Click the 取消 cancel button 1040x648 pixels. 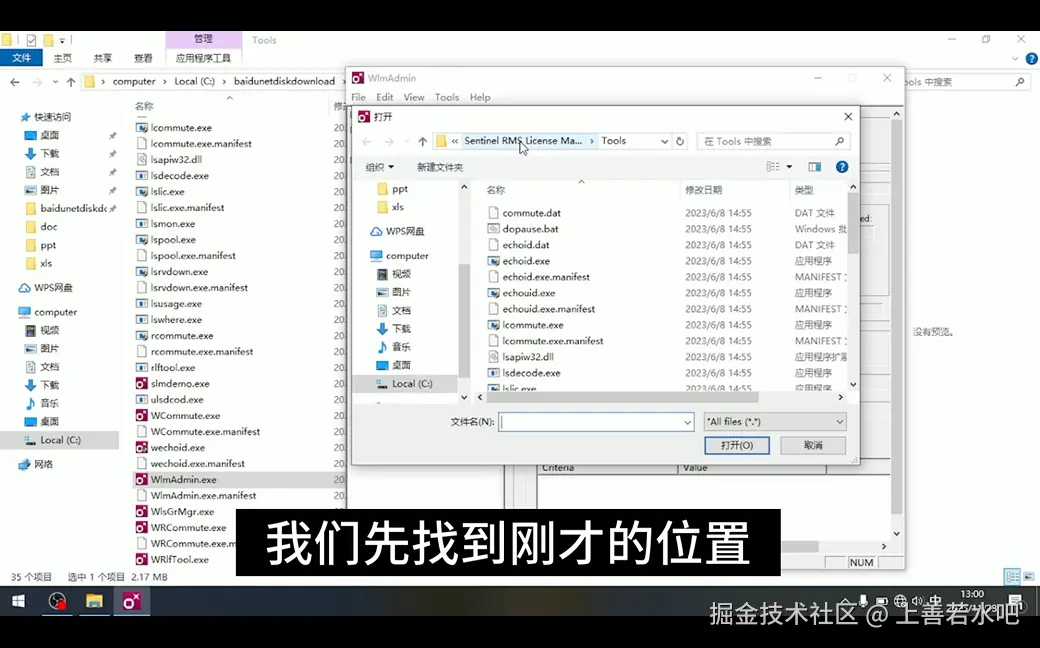click(x=812, y=445)
